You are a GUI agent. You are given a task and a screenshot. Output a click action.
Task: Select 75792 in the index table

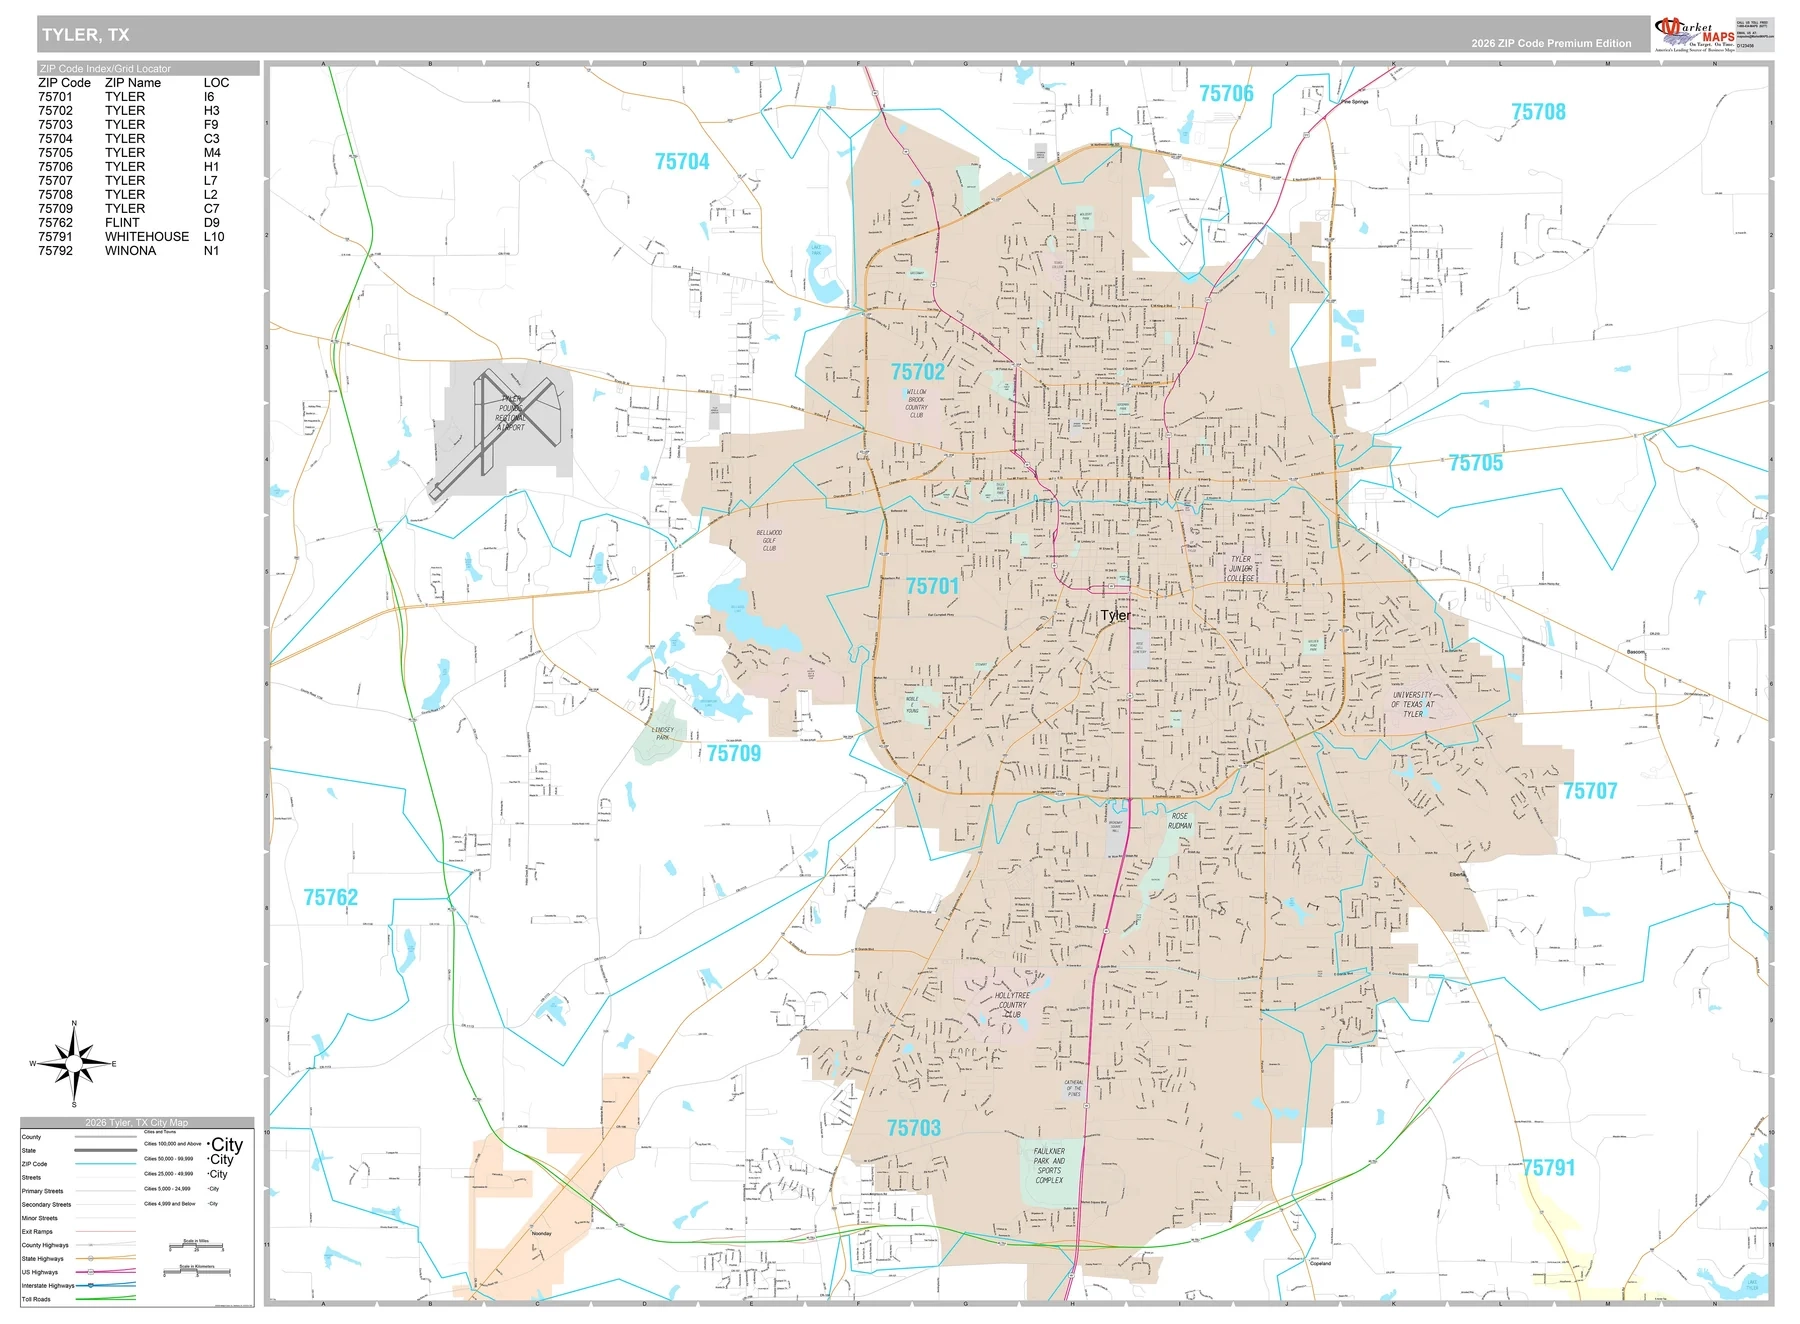pyautogui.click(x=55, y=251)
